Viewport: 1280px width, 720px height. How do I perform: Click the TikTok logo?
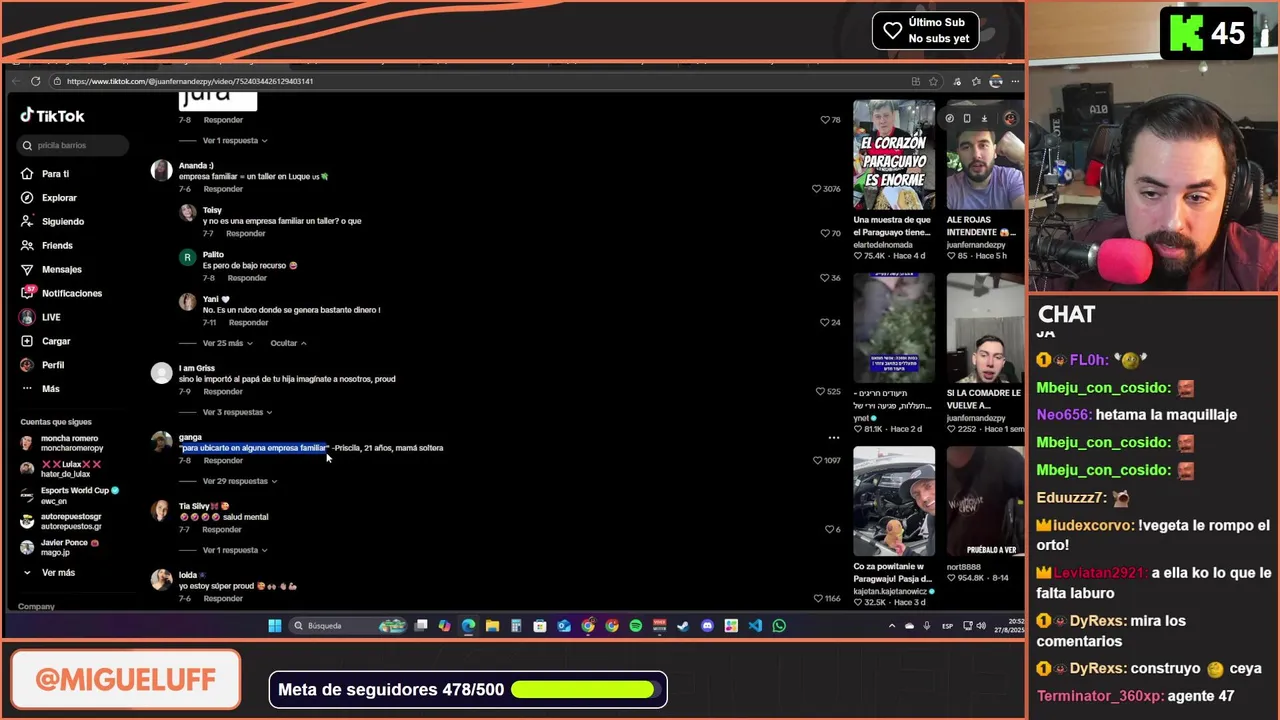(x=52, y=116)
